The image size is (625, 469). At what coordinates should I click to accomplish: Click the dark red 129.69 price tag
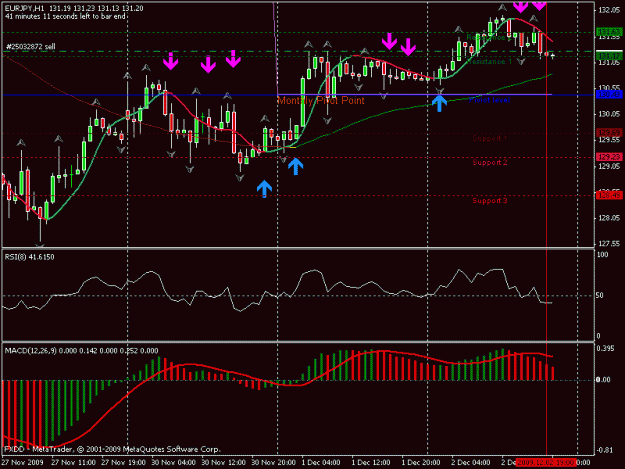tap(609, 132)
